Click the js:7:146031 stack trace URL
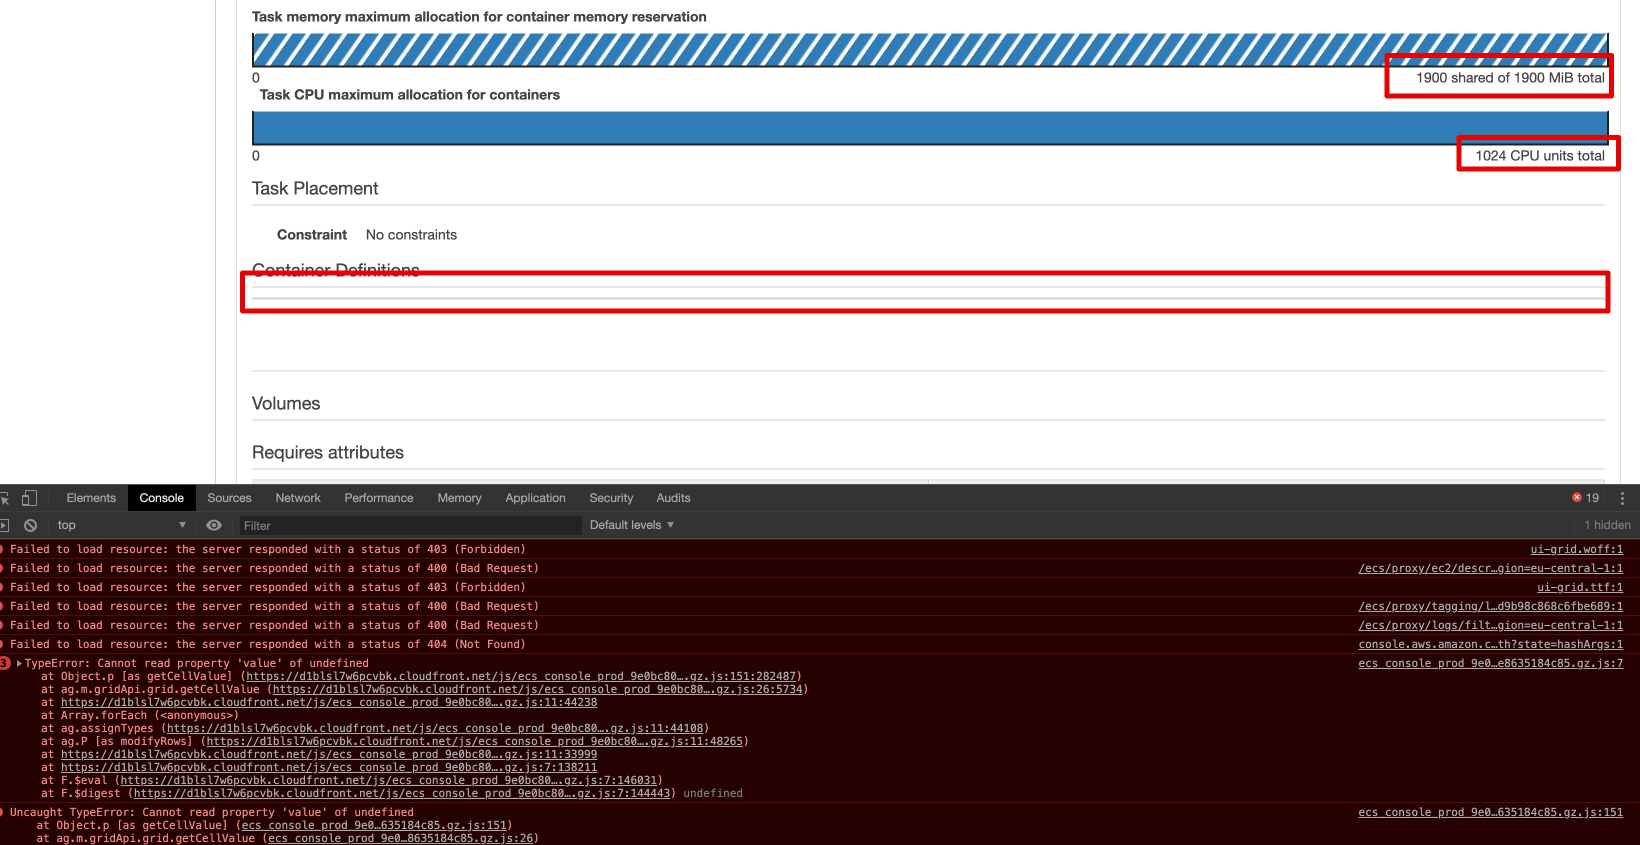Screen dimensions: 1640x845 click(x=388, y=780)
